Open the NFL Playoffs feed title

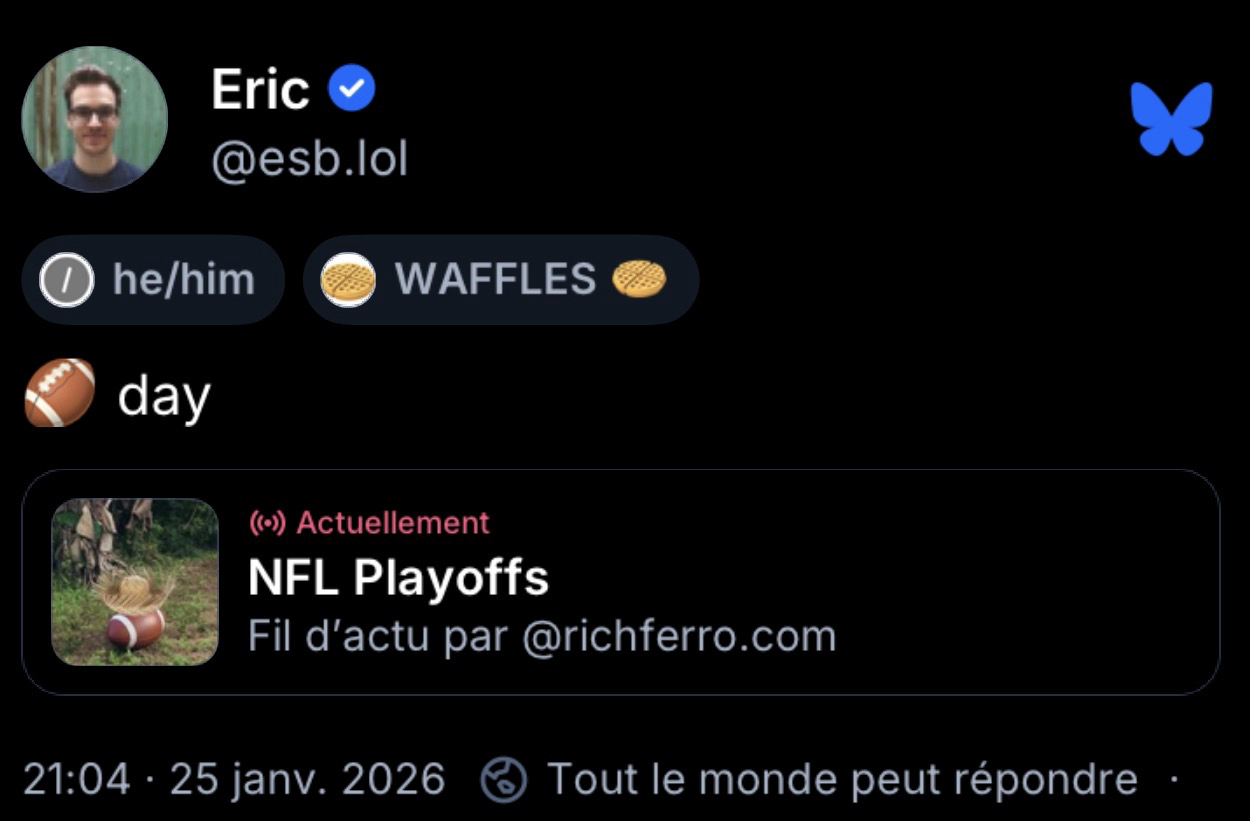[398, 577]
